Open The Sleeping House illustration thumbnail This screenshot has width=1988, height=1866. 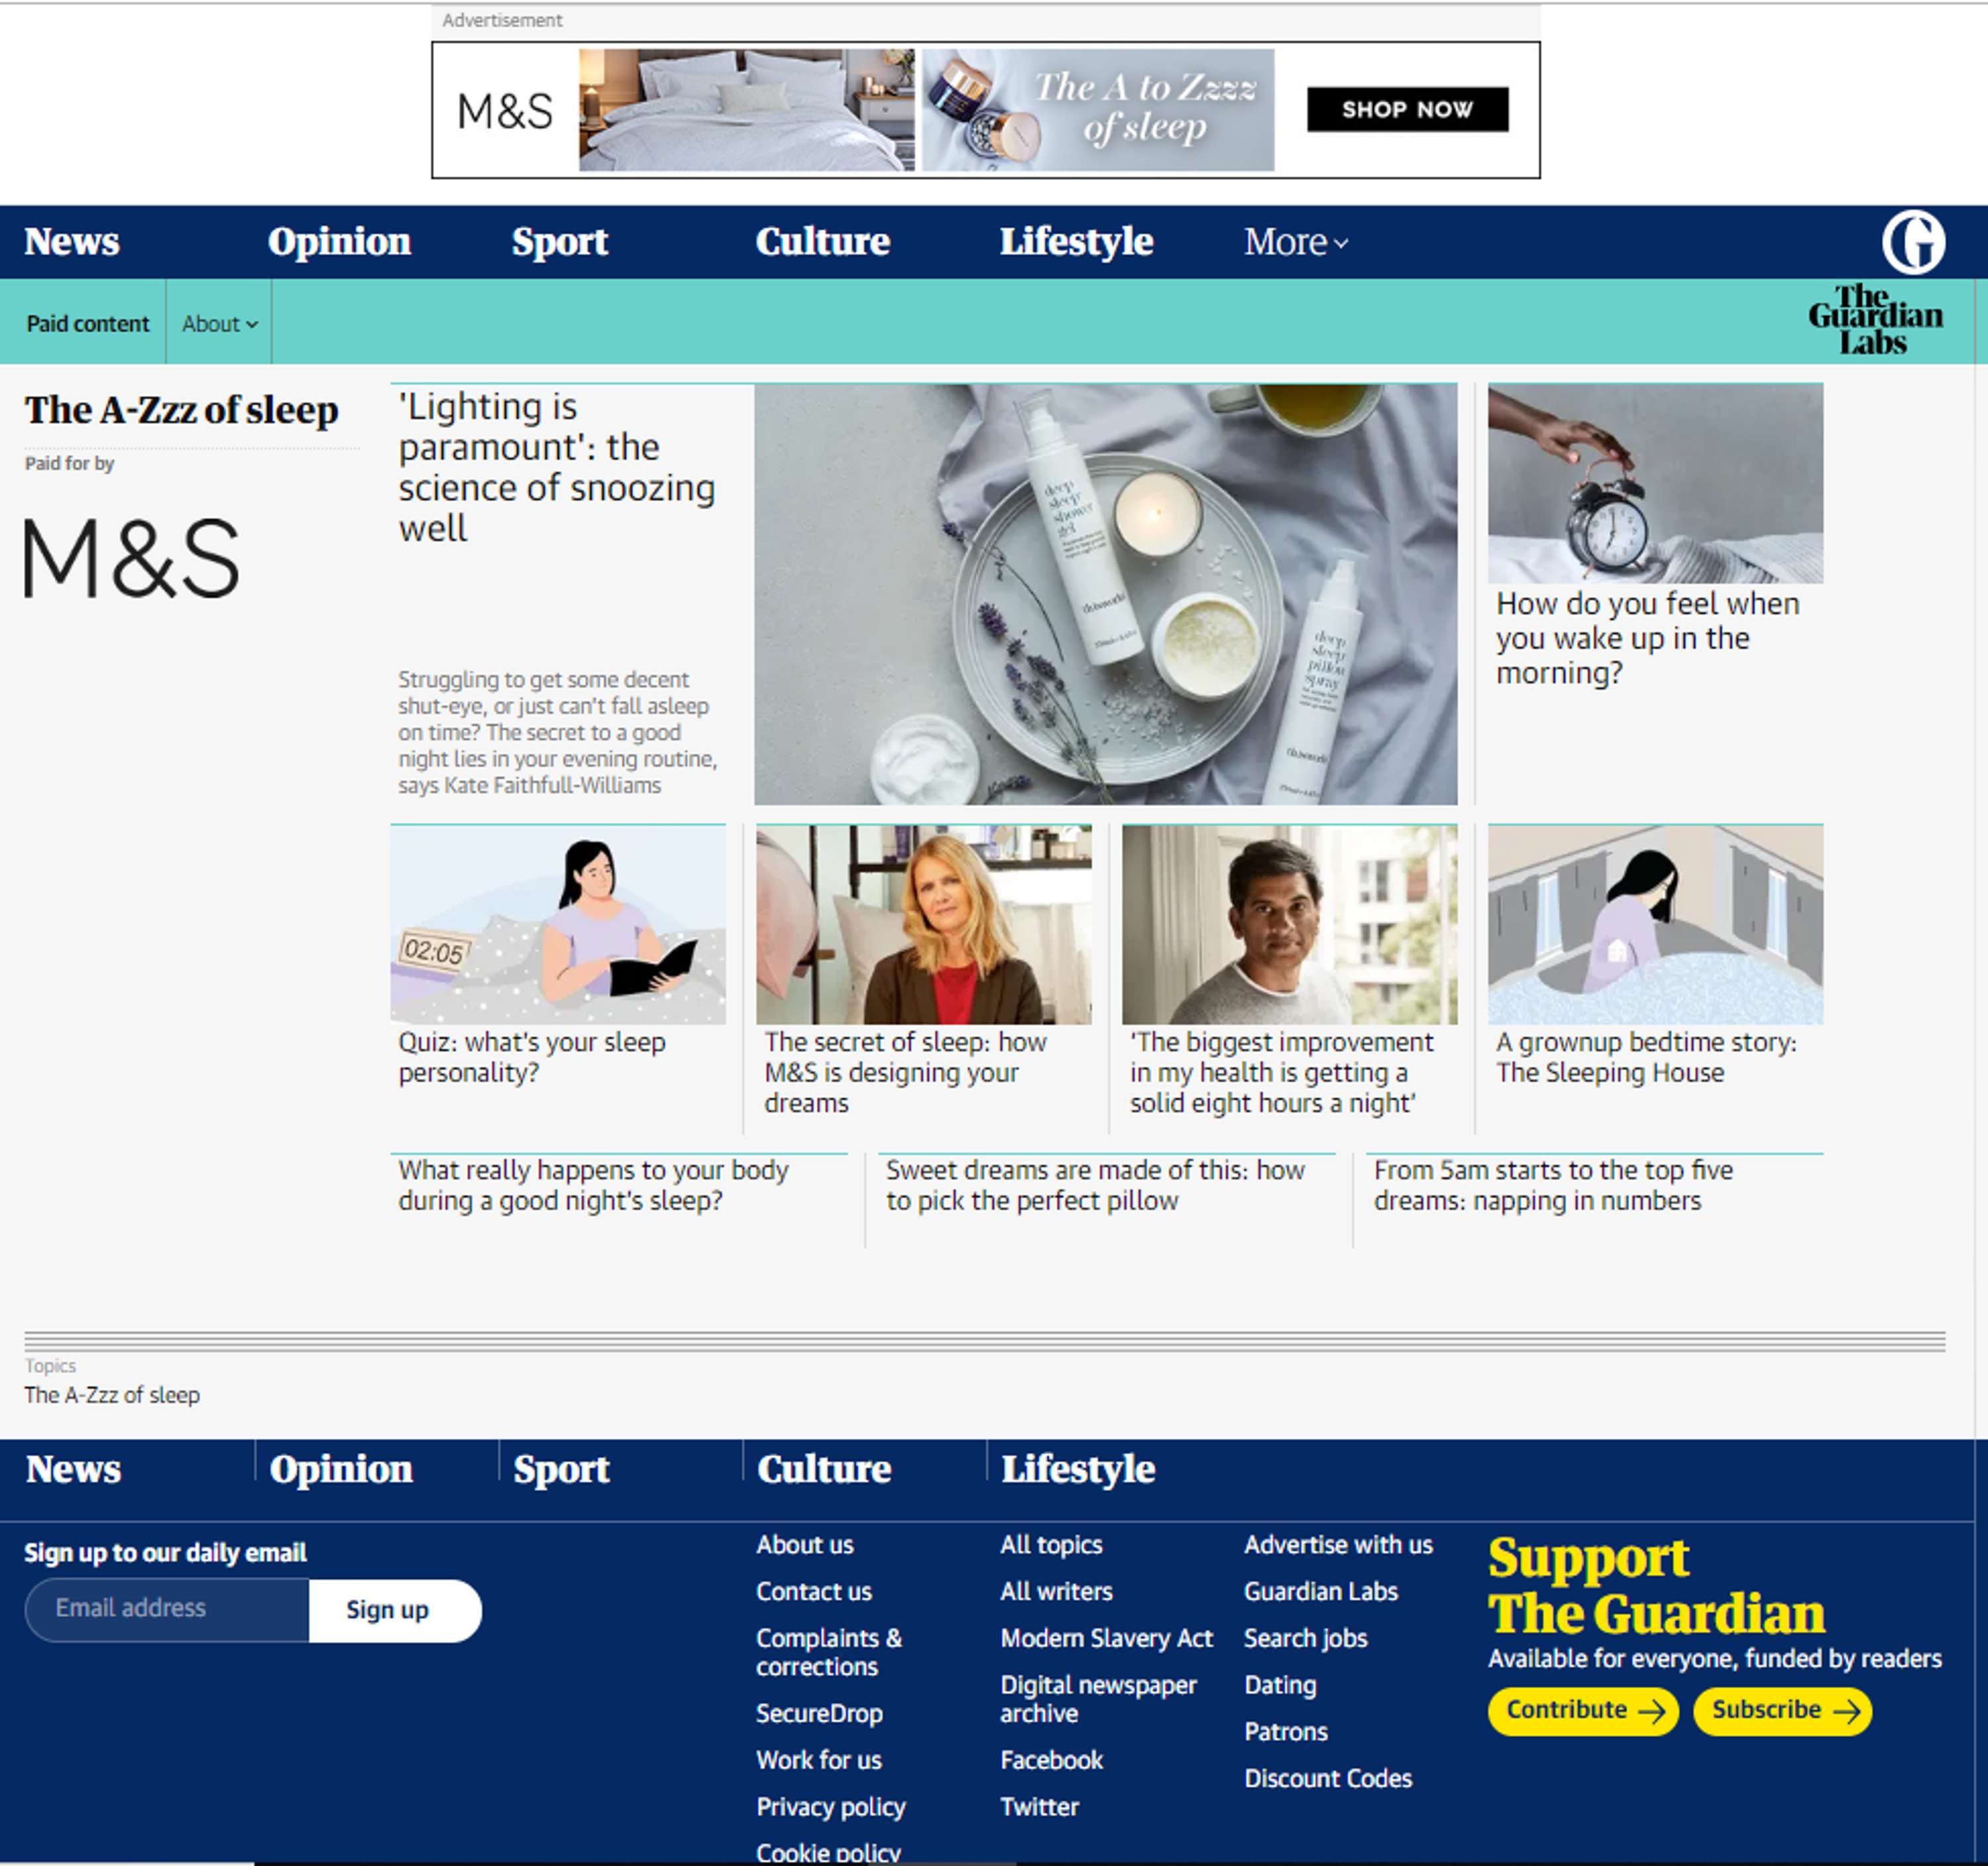[1655, 924]
